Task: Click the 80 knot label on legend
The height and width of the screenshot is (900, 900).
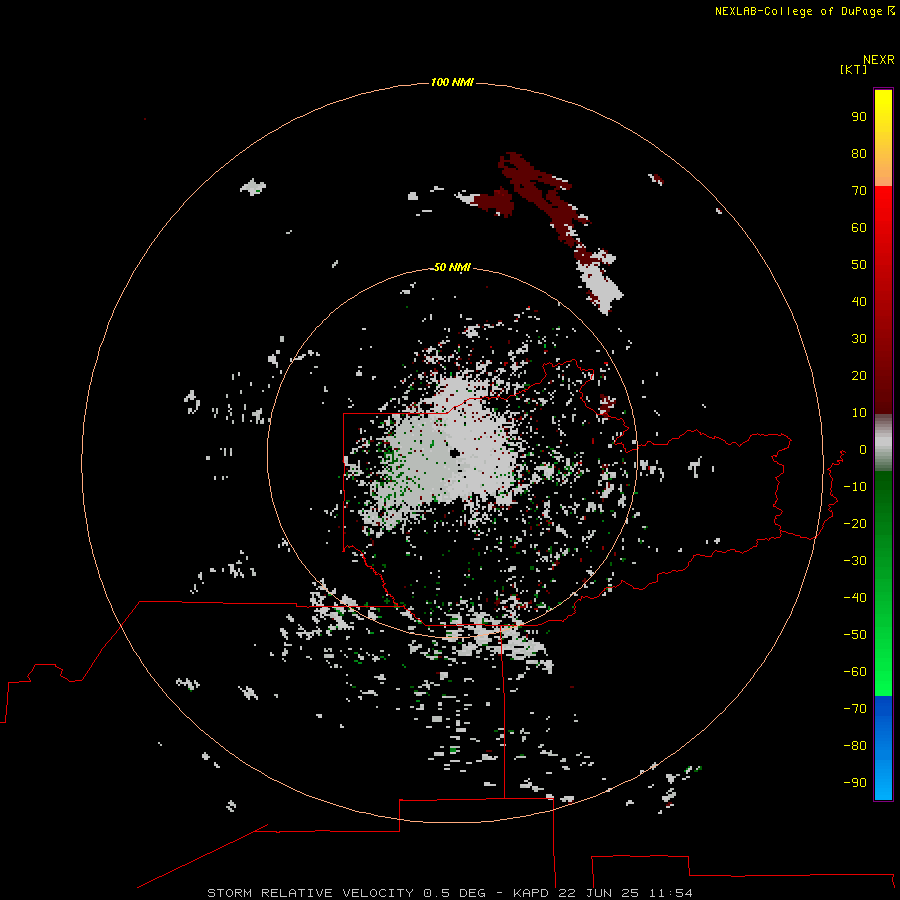Action: tap(859, 154)
